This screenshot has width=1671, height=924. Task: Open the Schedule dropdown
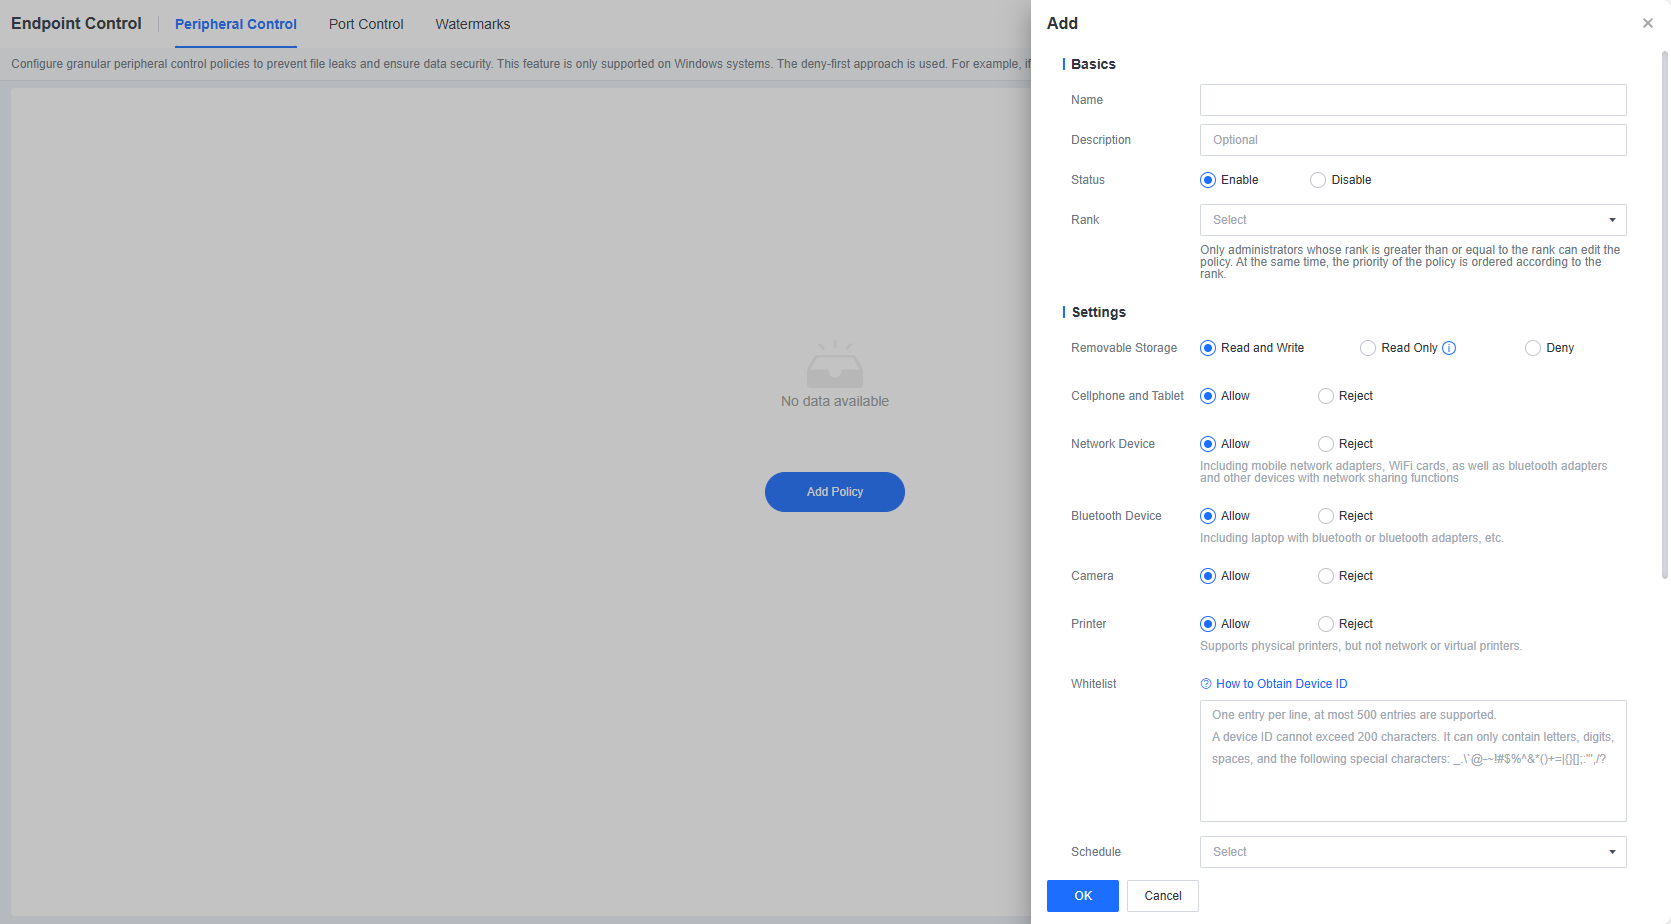tap(1413, 852)
